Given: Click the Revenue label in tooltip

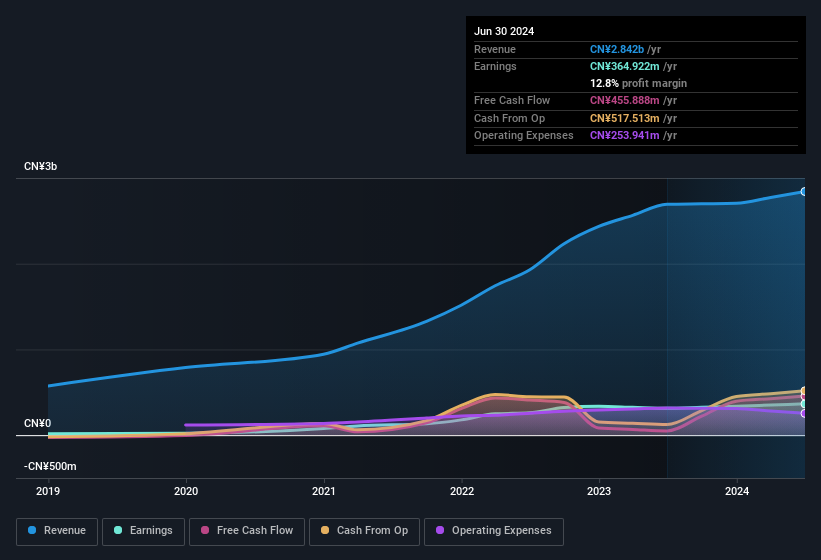Looking at the screenshot, I should pos(495,49).
